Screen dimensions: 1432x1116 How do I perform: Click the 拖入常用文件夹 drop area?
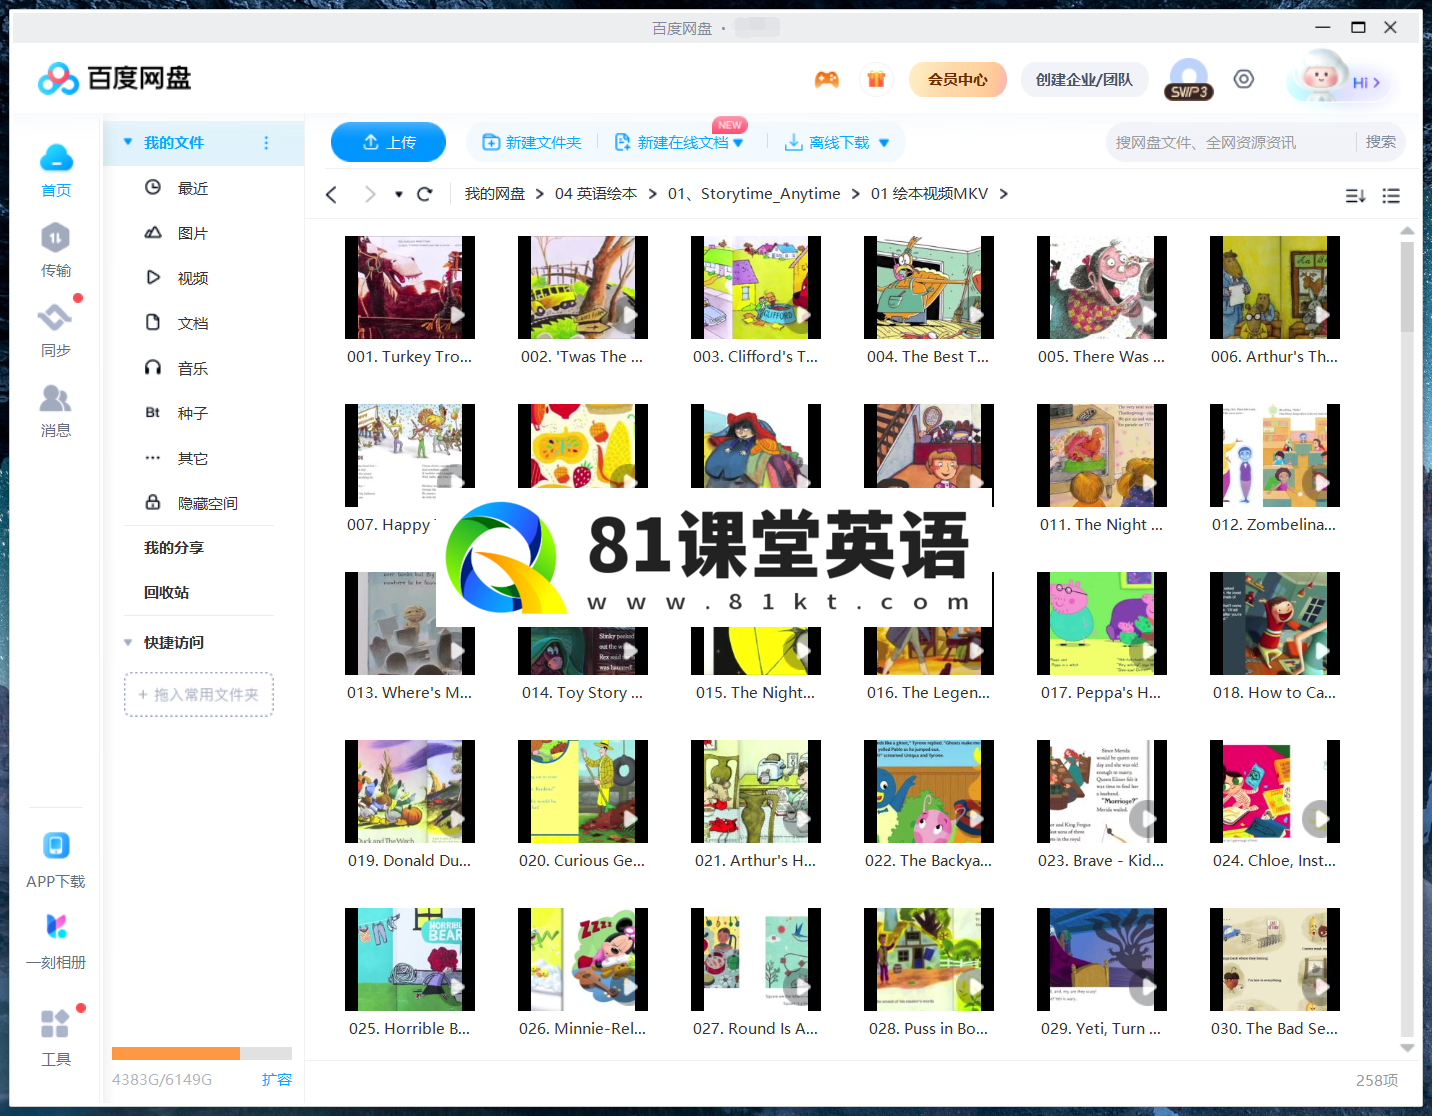[199, 694]
